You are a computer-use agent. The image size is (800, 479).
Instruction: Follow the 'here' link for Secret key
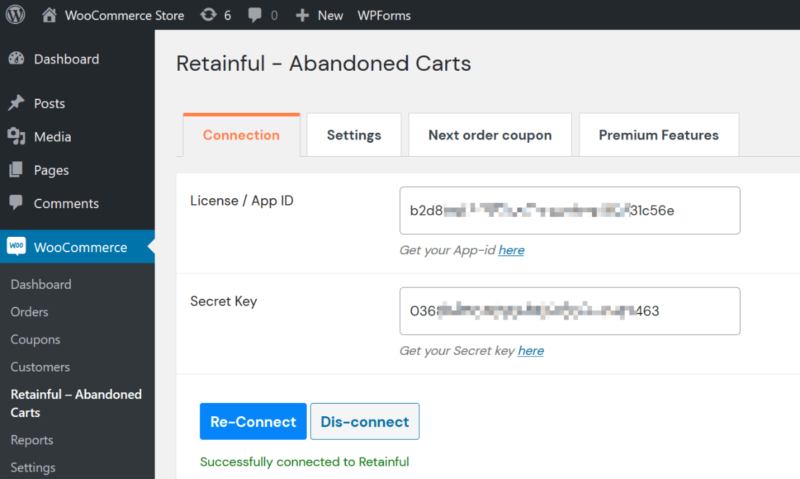pos(531,350)
